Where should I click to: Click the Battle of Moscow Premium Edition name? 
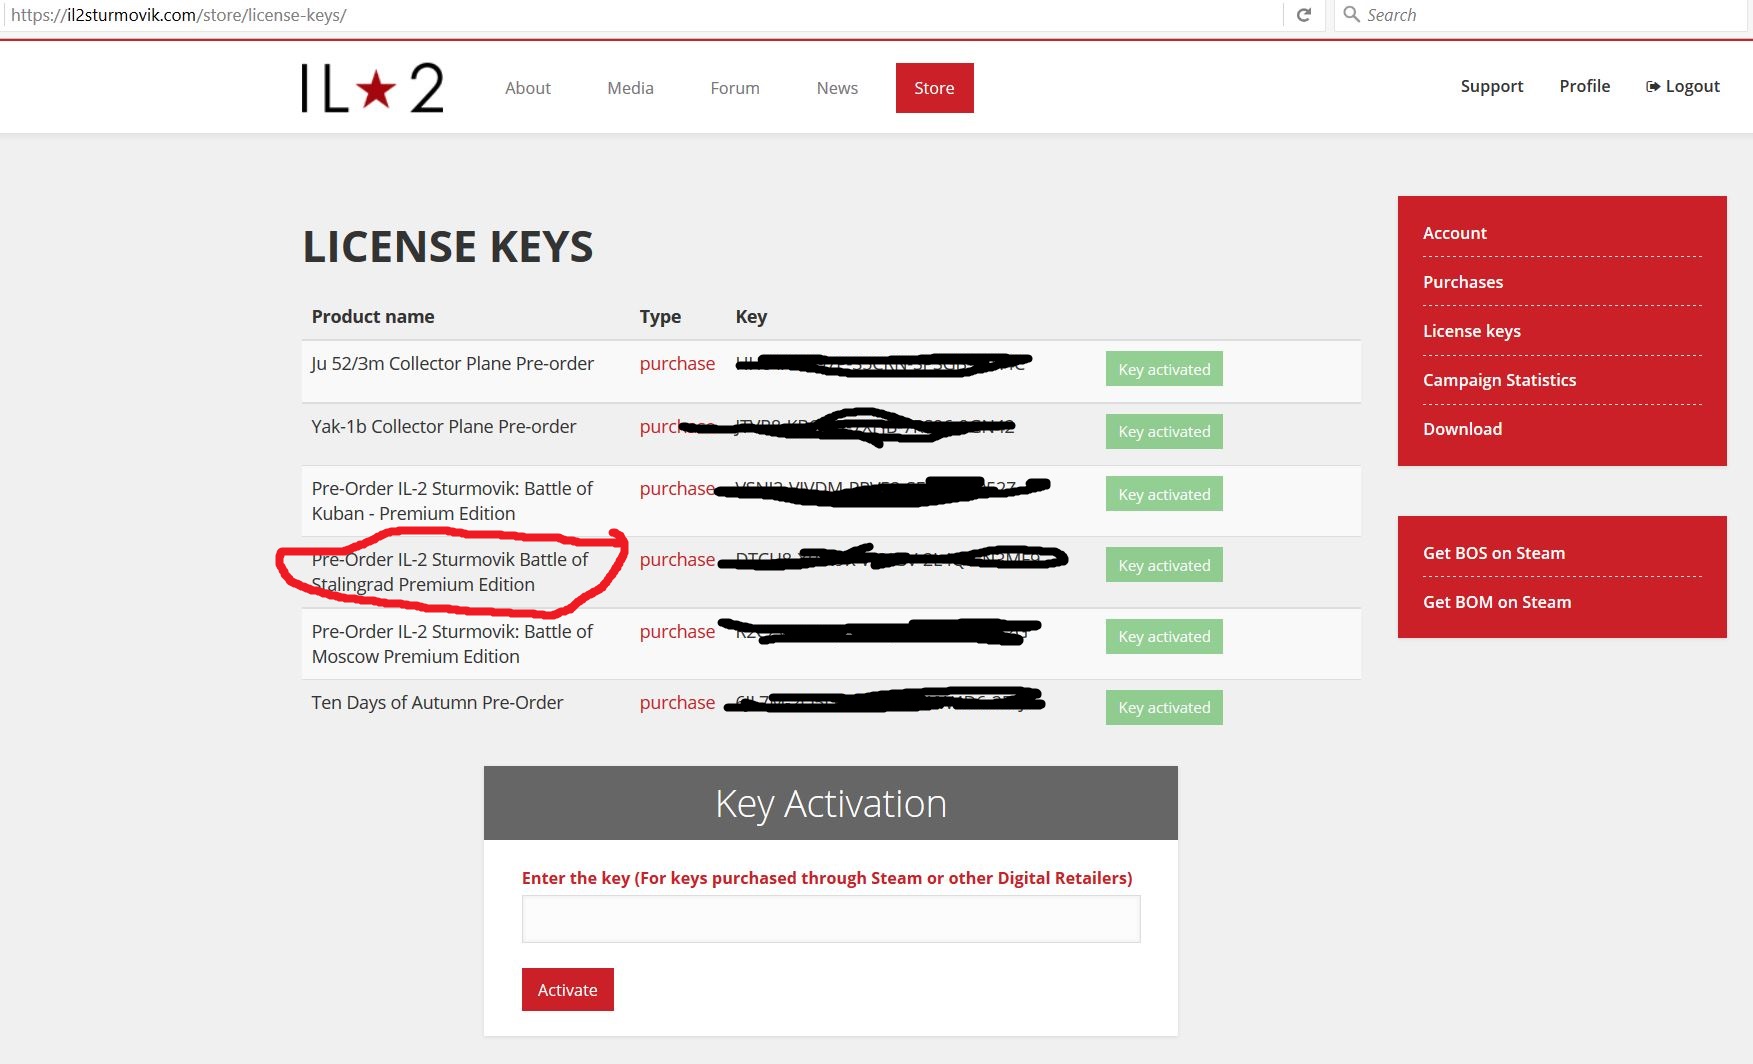(x=452, y=644)
